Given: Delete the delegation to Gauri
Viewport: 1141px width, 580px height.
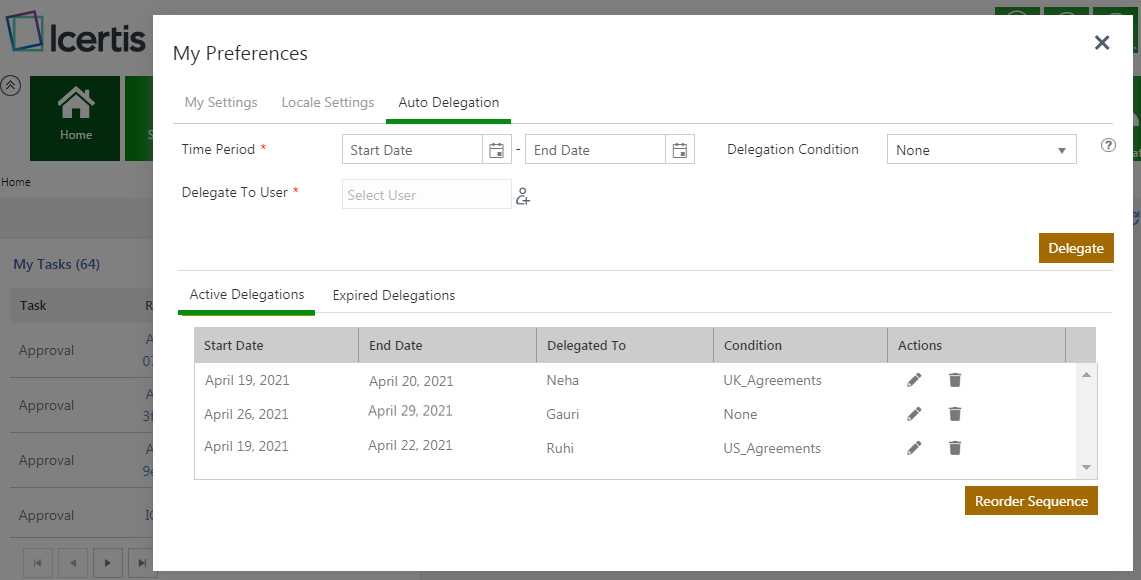Looking at the screenshot, I should [x=955, y=414].
